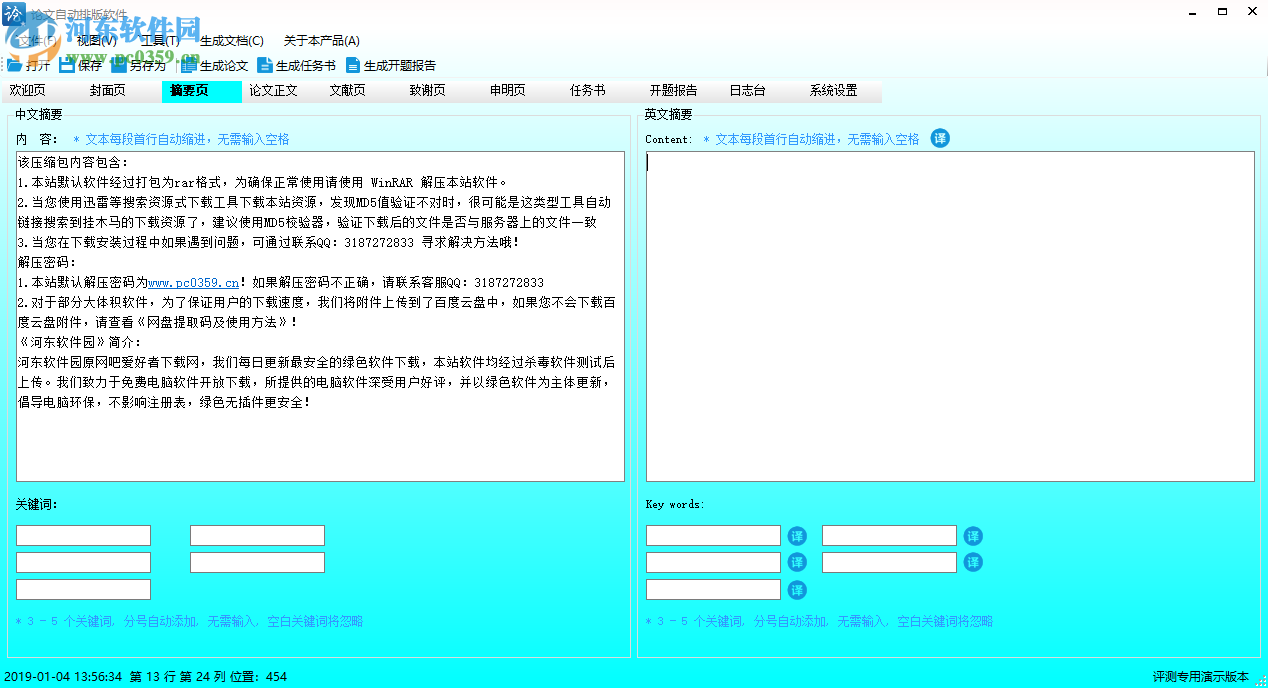This screenshot has width=1268, height=688.
Task: Click the "关键词:" label
Action: [x=36, y=504]
